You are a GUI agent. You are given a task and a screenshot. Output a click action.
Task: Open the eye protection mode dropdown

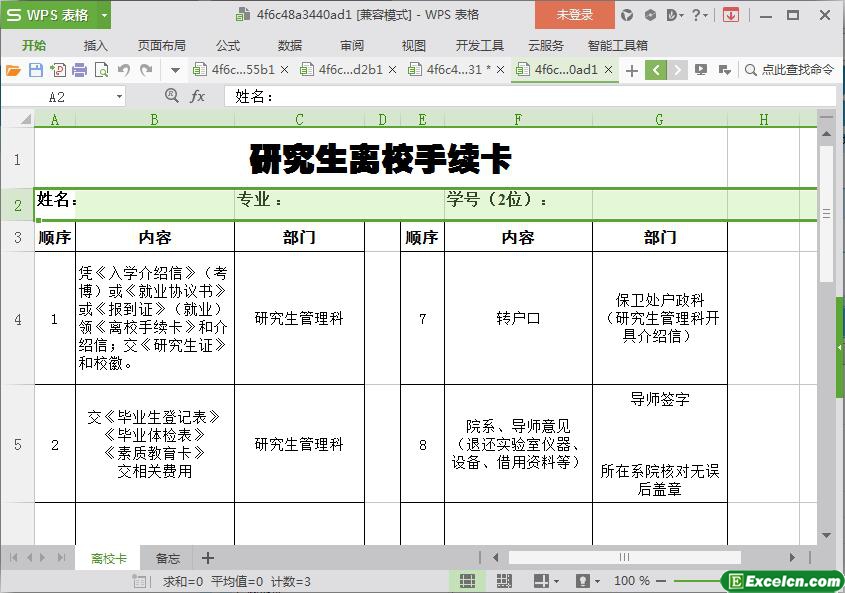coord(597,581)
